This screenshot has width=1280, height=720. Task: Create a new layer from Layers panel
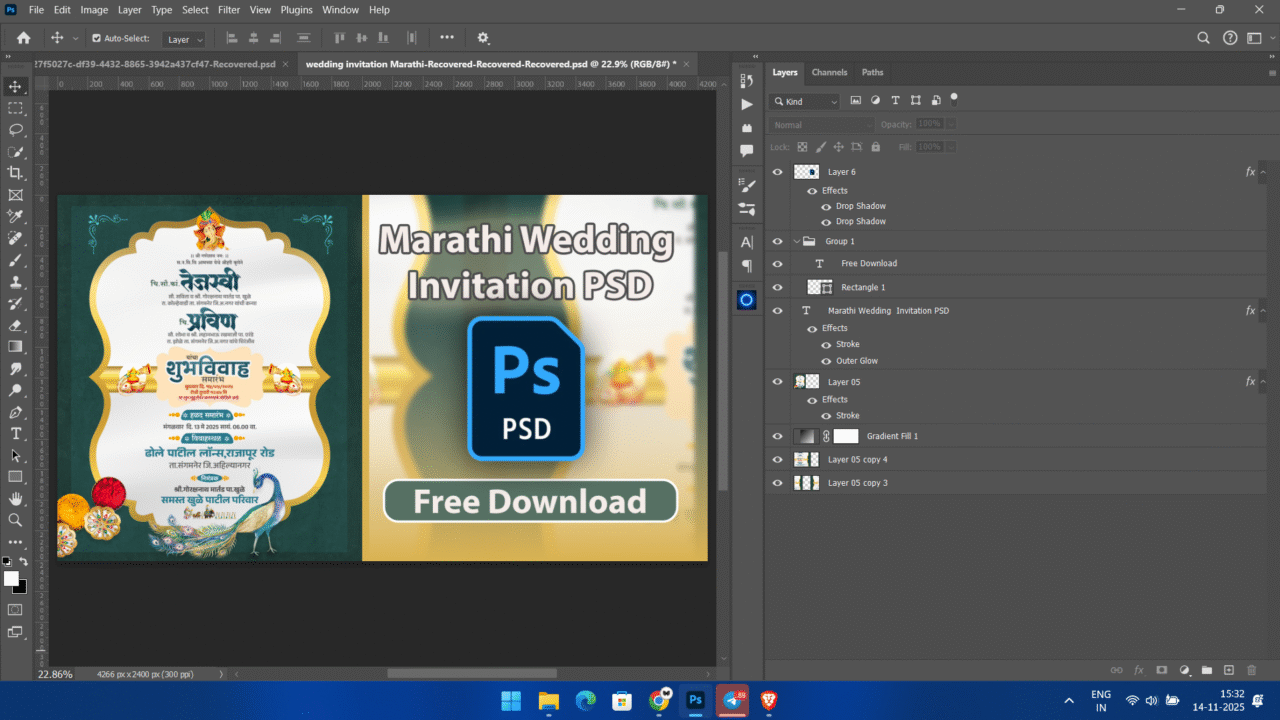click(1229, 670)
